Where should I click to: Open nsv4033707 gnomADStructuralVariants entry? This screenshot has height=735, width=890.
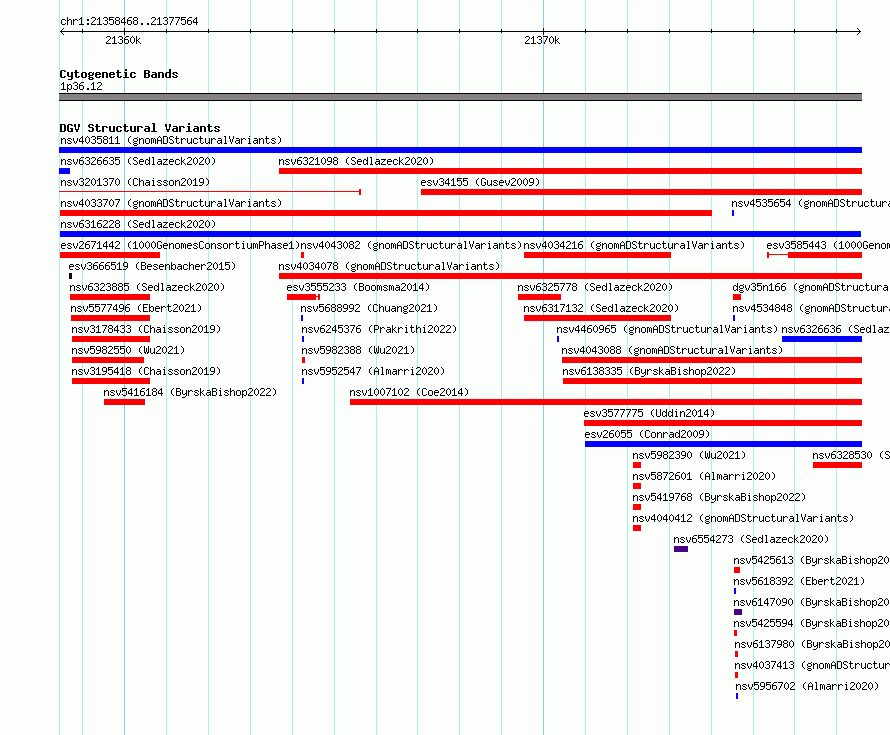tap(171, 203)
